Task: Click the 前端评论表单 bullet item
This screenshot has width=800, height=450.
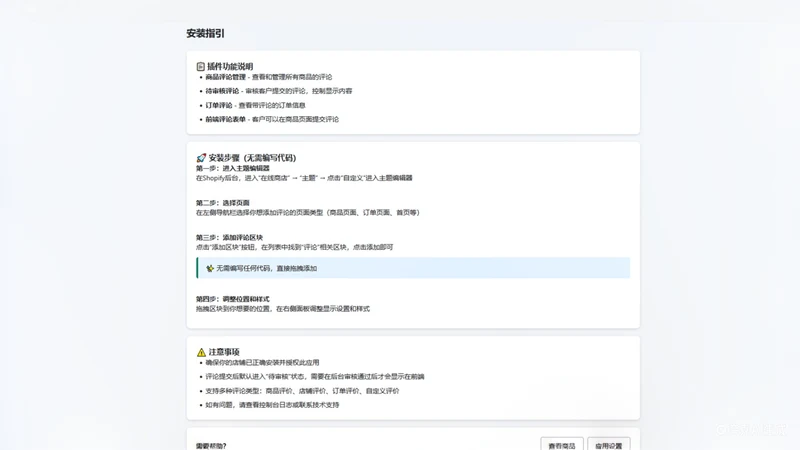Action: tap(272, 119)
